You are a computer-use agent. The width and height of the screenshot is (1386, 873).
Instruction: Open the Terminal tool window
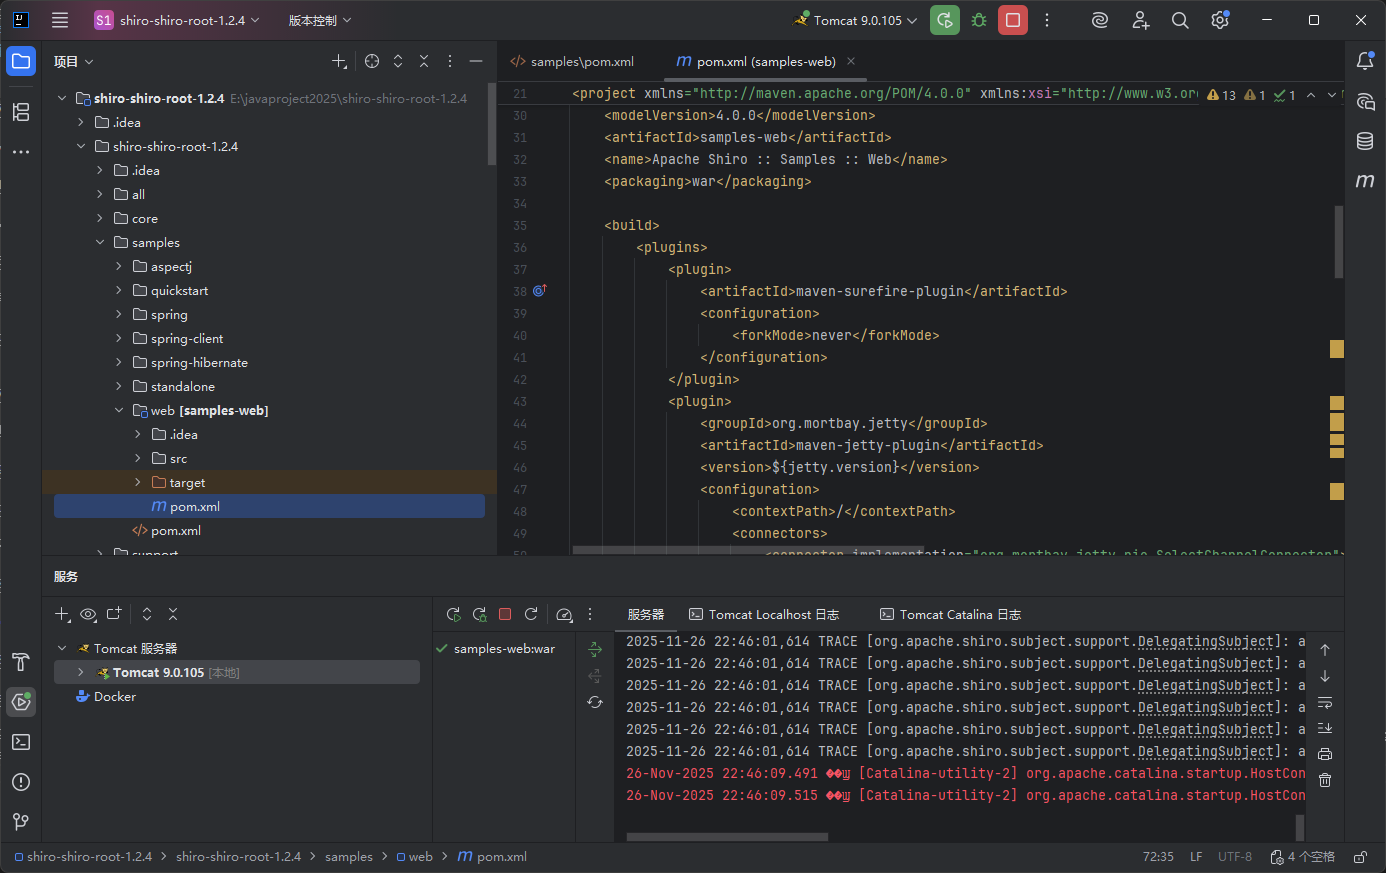click(x=21, y=742)
